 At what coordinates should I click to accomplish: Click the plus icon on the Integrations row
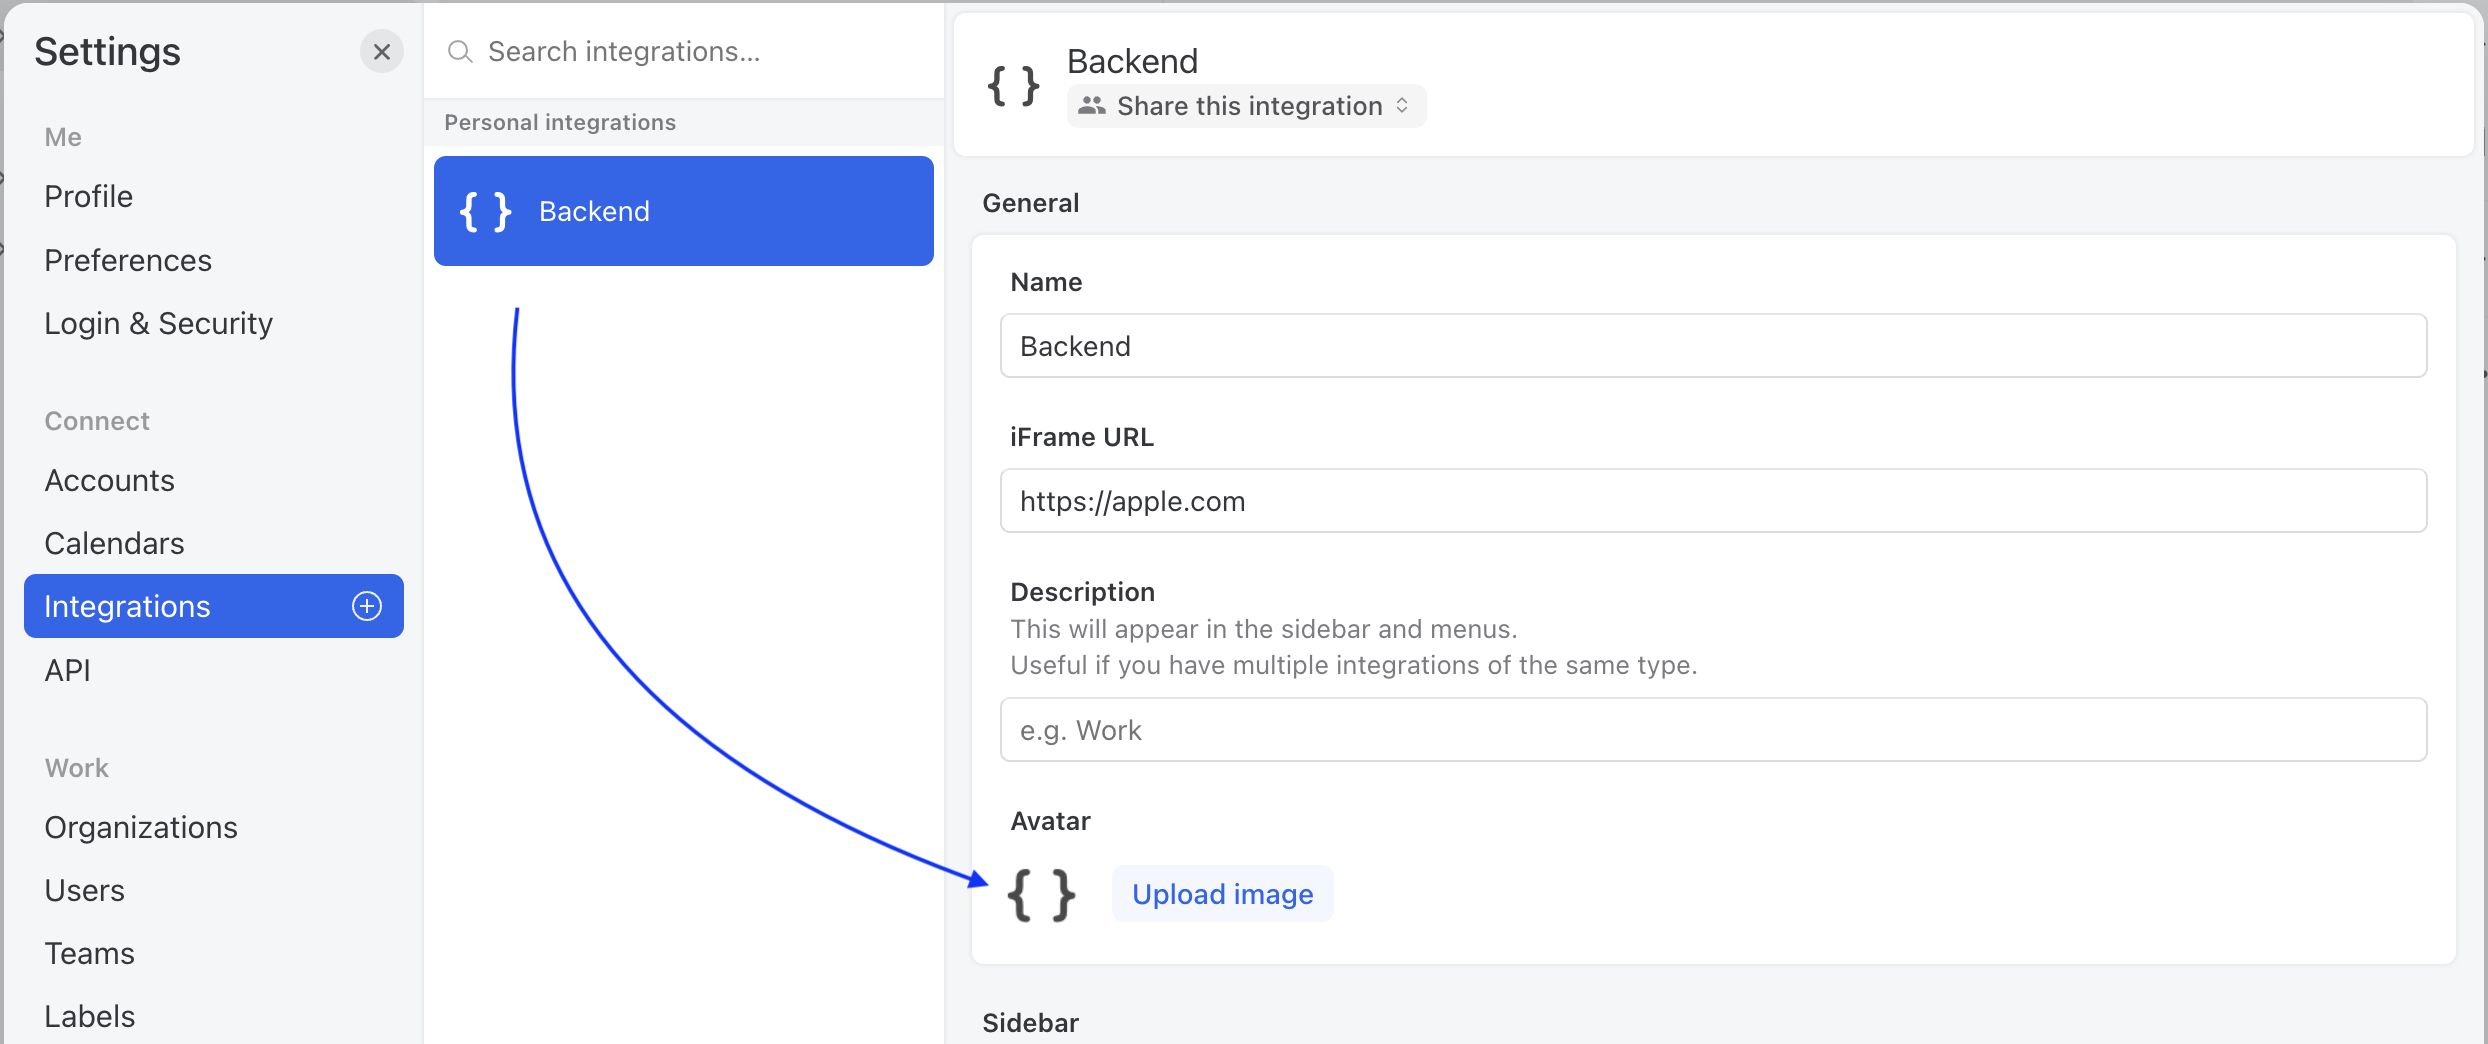[367, 605]
